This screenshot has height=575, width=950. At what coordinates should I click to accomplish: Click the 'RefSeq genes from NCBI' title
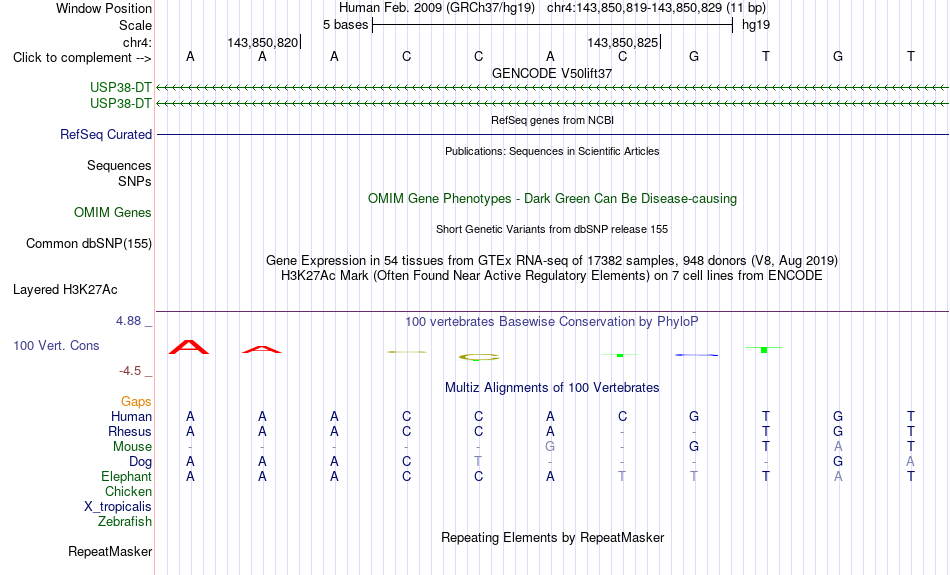552,120
